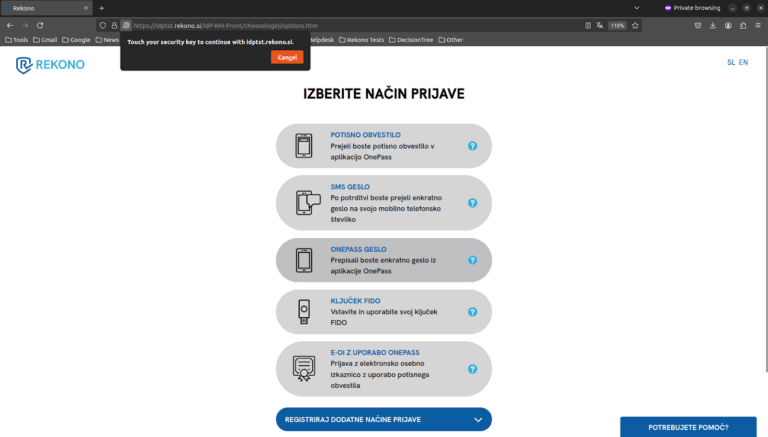Viewport: 768px width, 437px height.
Task: Click the page vertical scrollbar
Action: coord(766,211)
